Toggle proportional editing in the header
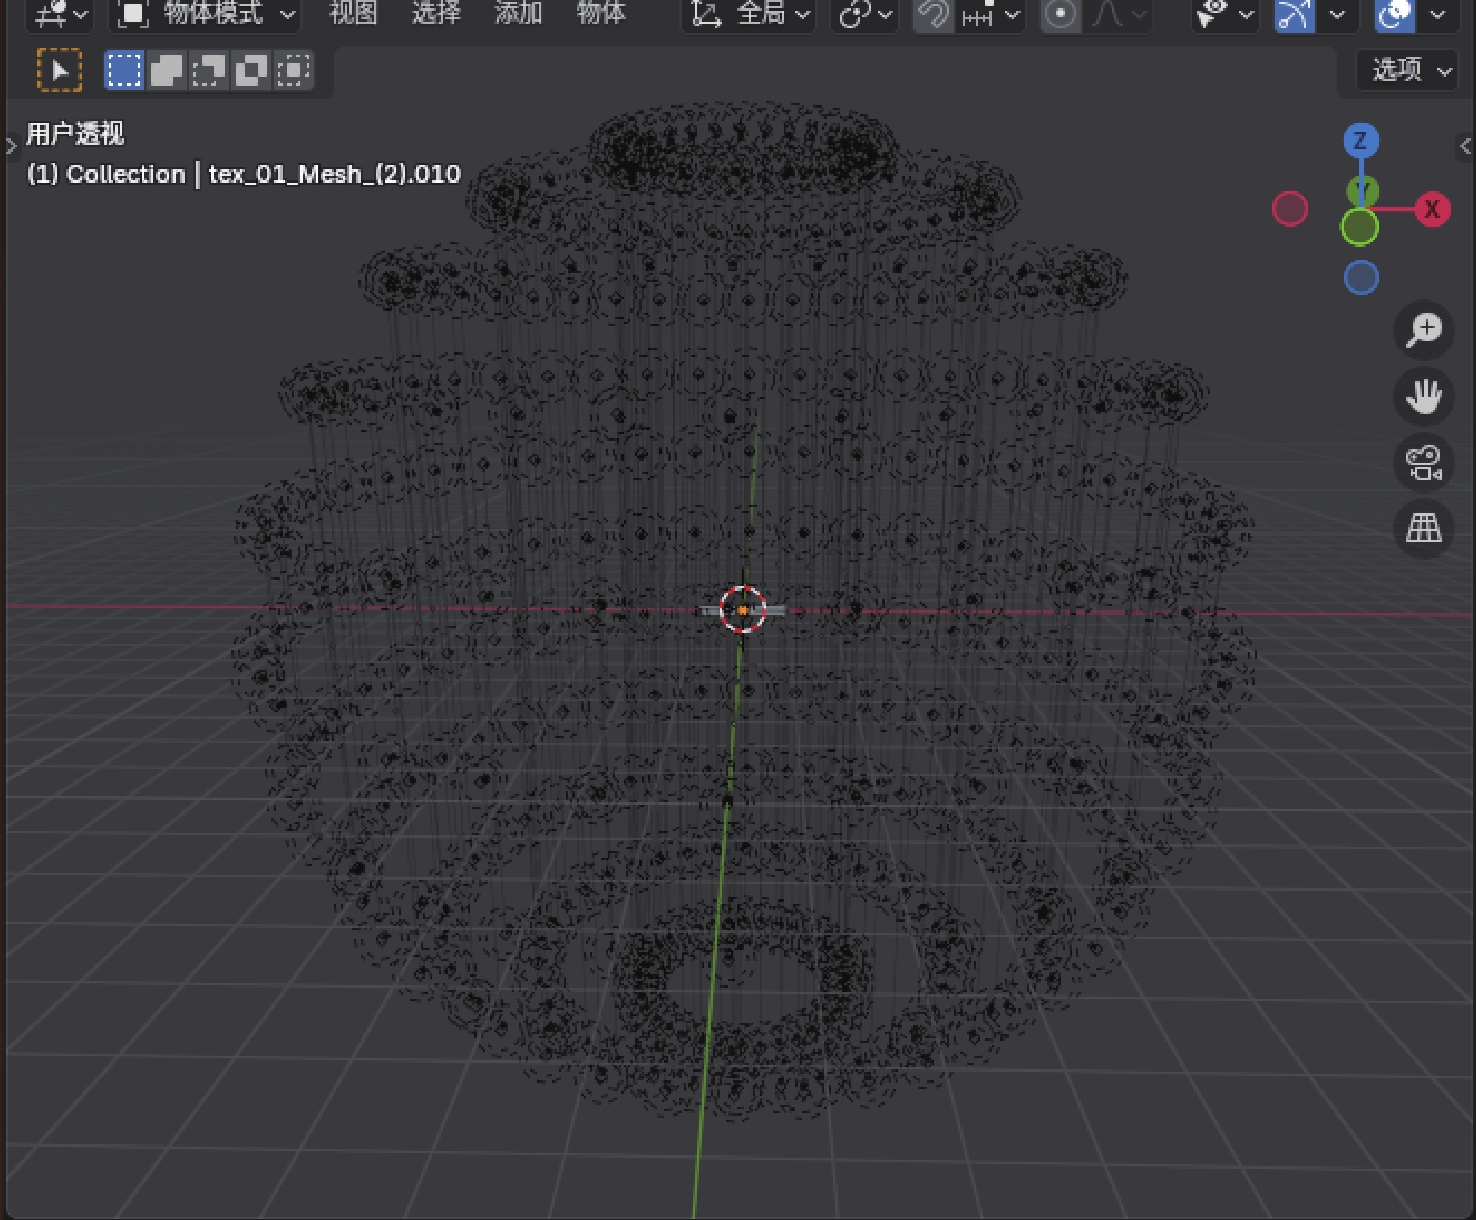The width and height of the screenshot is (1476, 1220). point(1060,14)
